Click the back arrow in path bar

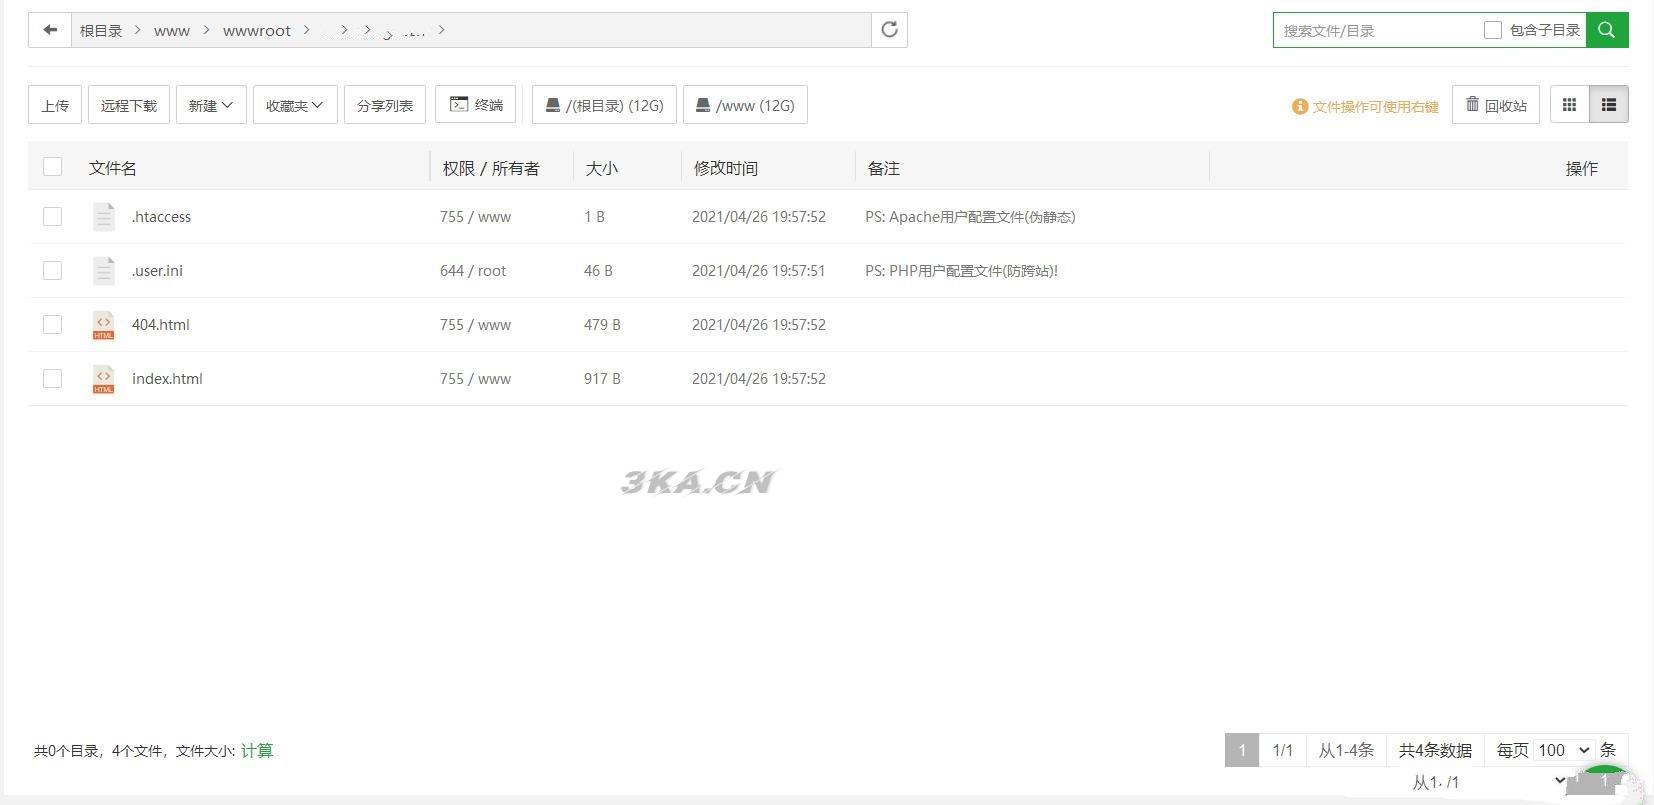coord(50,30)
